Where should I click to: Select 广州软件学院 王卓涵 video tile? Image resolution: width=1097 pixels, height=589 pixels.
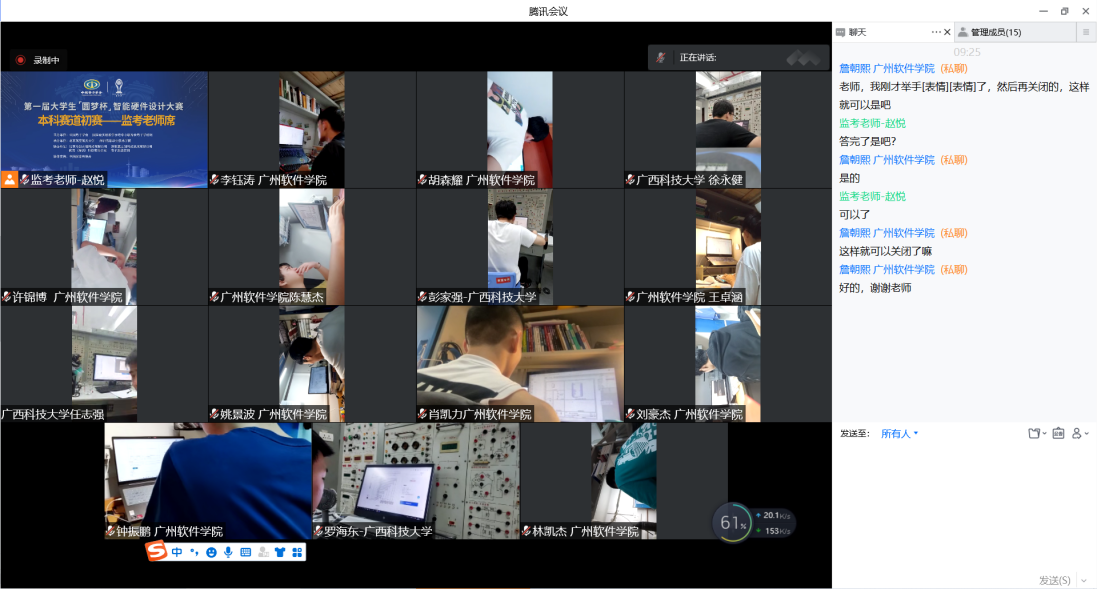click(x=728, y=247)
